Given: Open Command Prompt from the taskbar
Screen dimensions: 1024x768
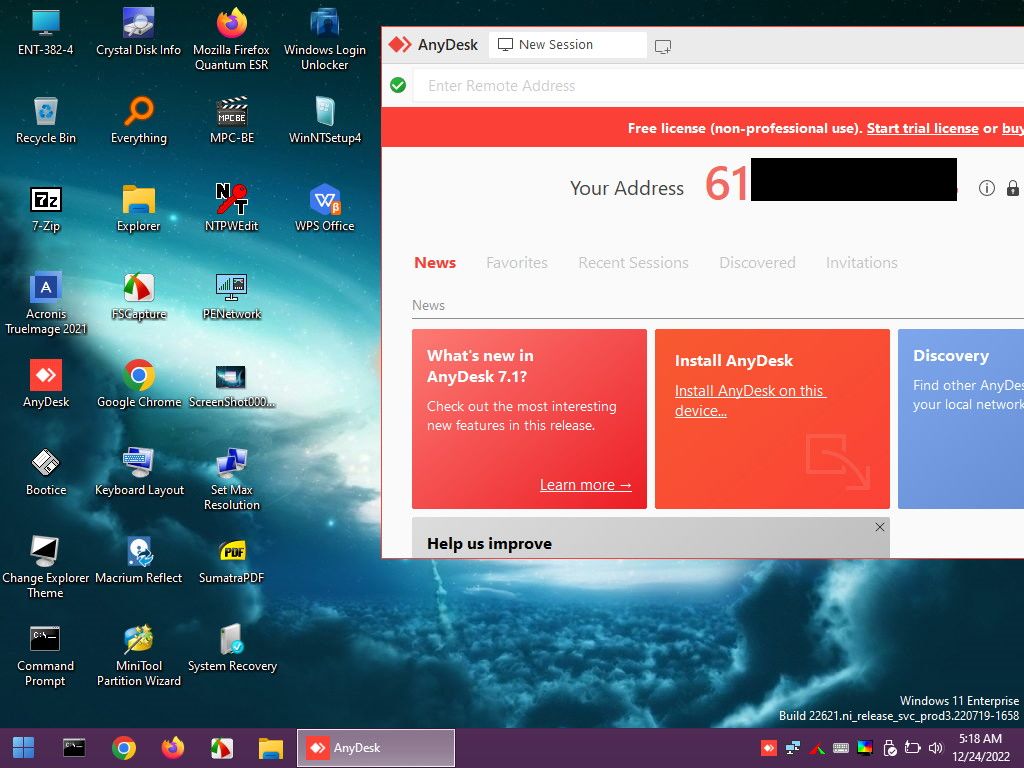Looking at the screenshot, I should tap(74, 748).
